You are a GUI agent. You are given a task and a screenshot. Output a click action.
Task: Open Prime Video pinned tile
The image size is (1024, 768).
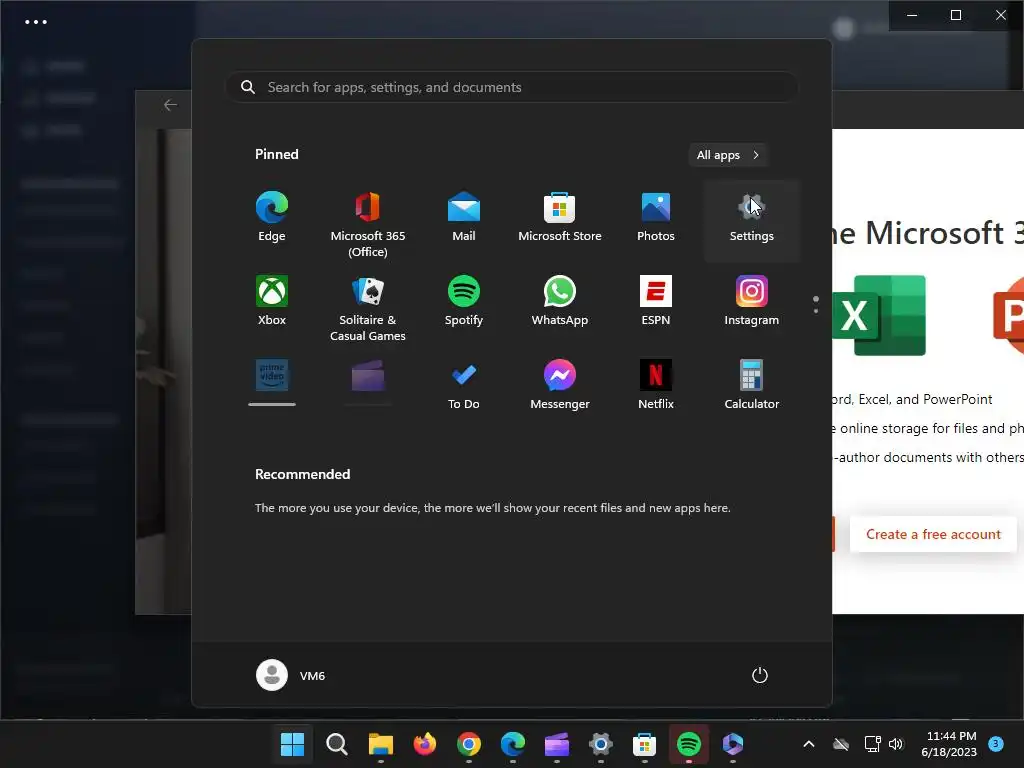click(272, 382)
